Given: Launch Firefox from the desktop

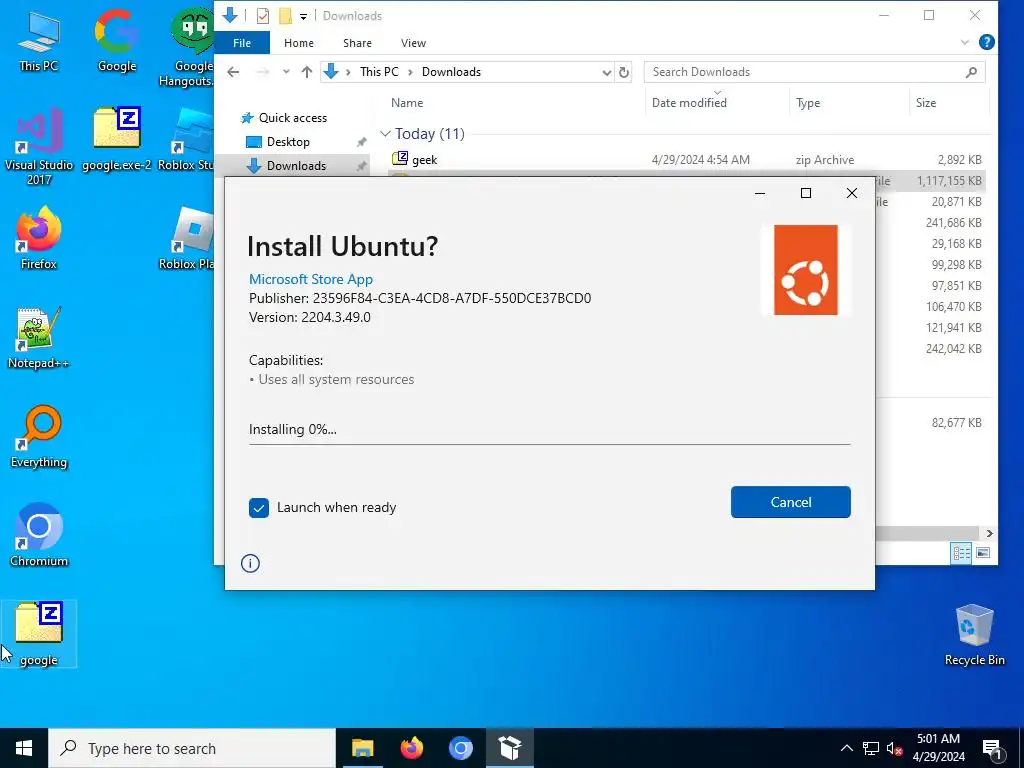Looking at the screenshot, I should coord(39,238).
